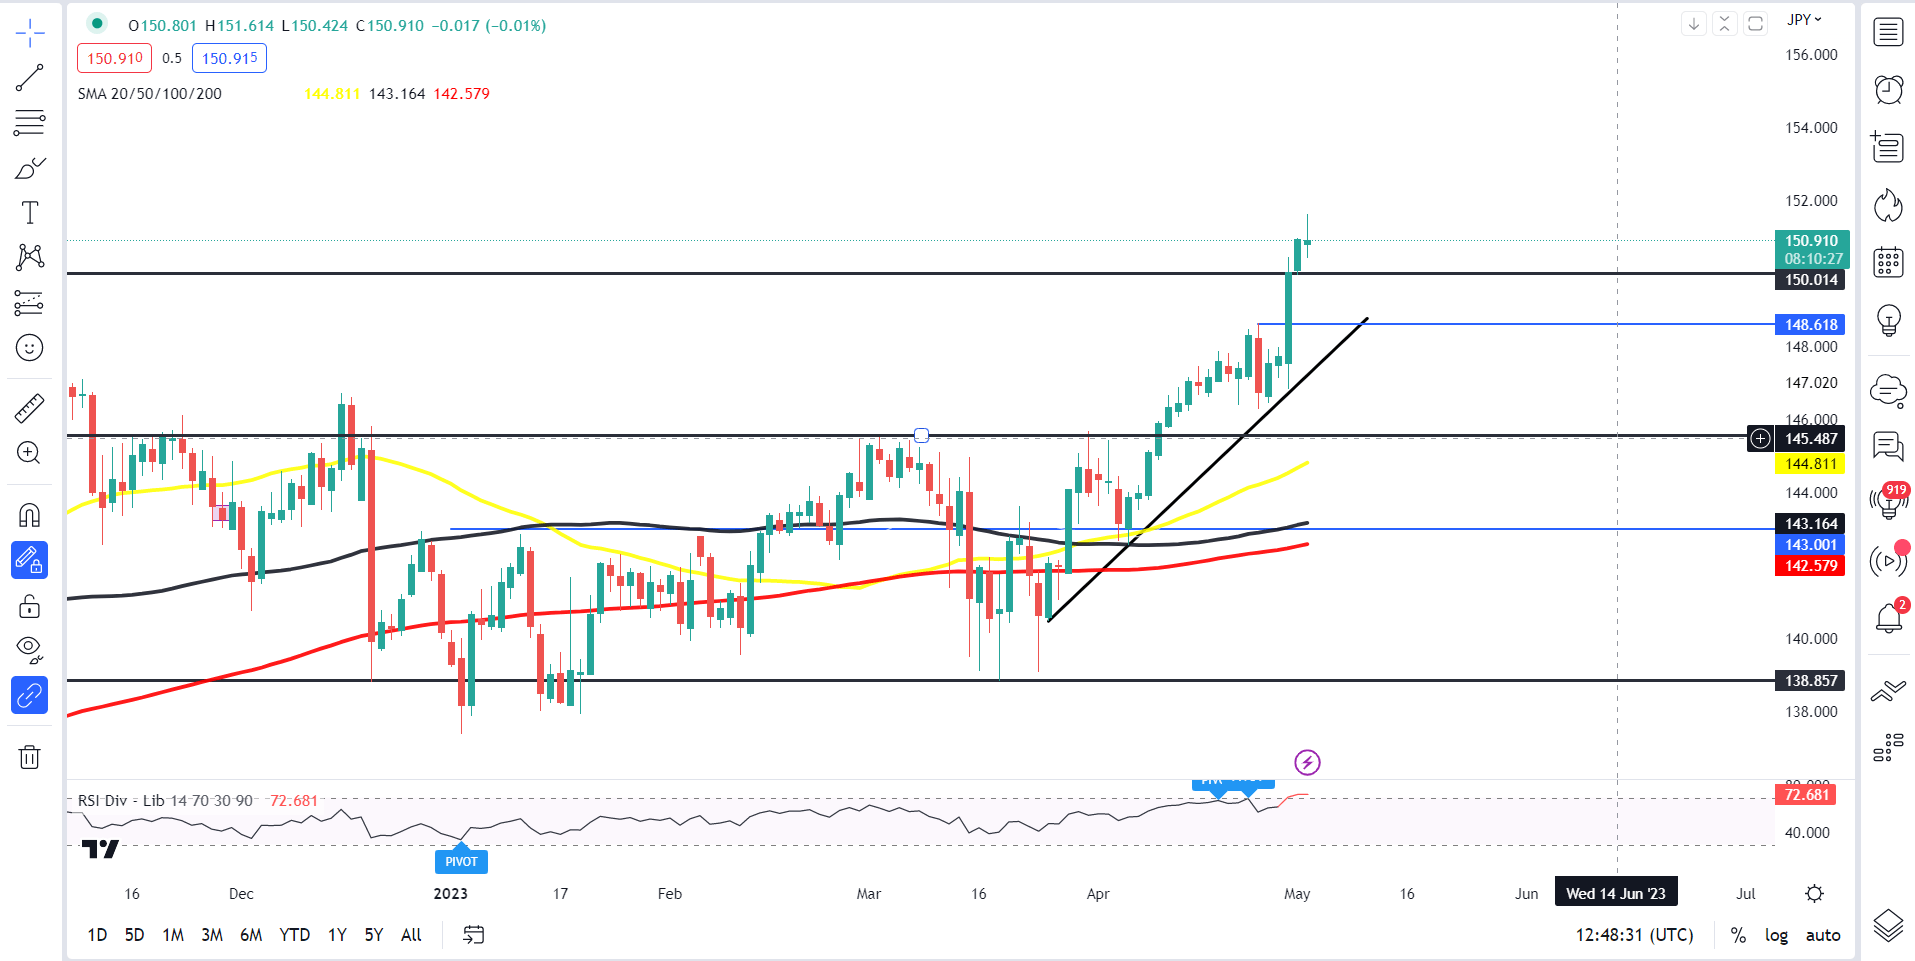Open ideas stream with 919 badge
Screen dimensions: 1915x961
pos(1888,503)
